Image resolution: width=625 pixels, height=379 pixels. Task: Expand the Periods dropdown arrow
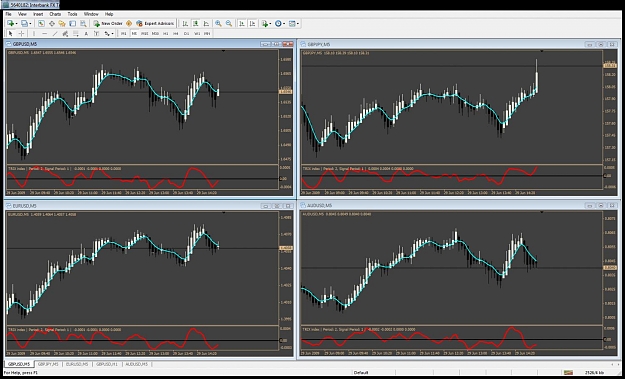coord(284,24)
